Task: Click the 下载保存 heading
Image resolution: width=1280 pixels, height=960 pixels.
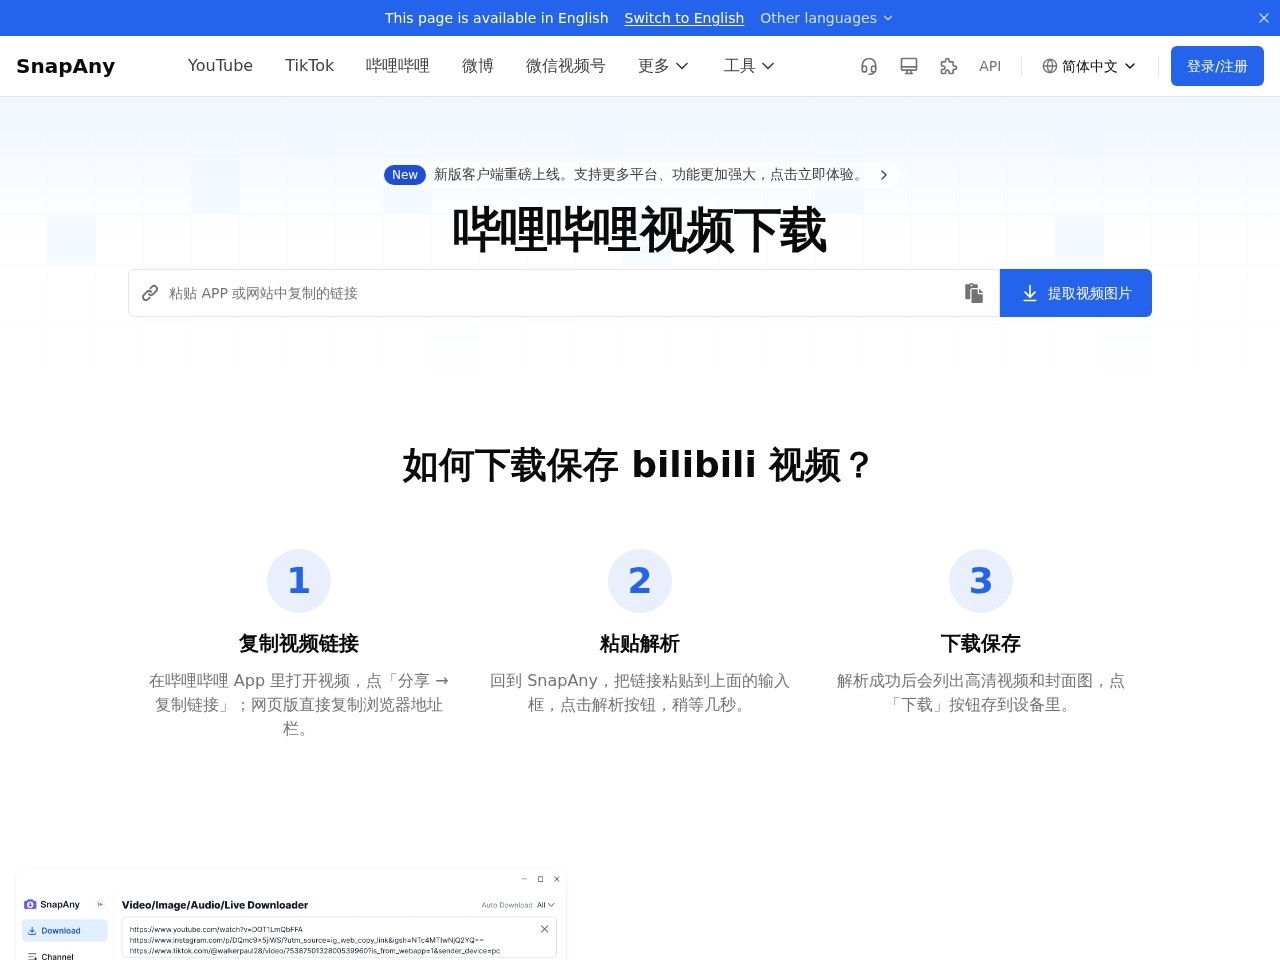Action: [981, 643]
